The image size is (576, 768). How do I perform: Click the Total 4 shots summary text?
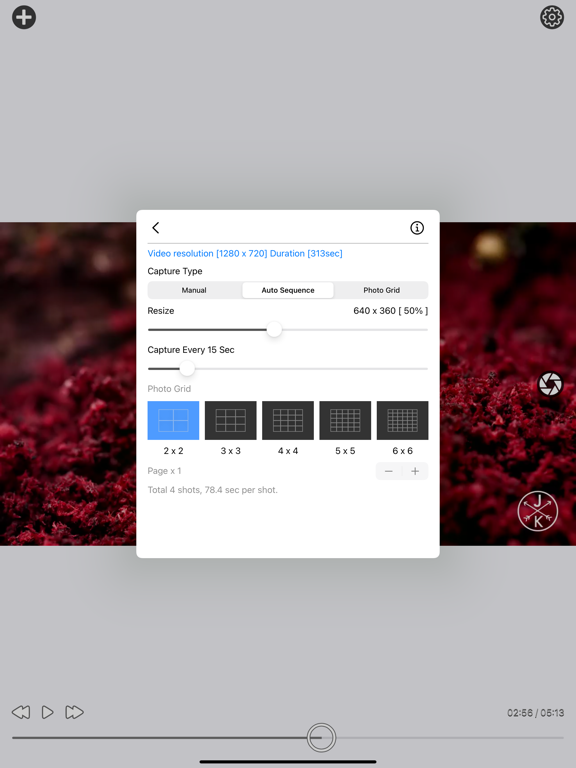click(x=213, y=490)
